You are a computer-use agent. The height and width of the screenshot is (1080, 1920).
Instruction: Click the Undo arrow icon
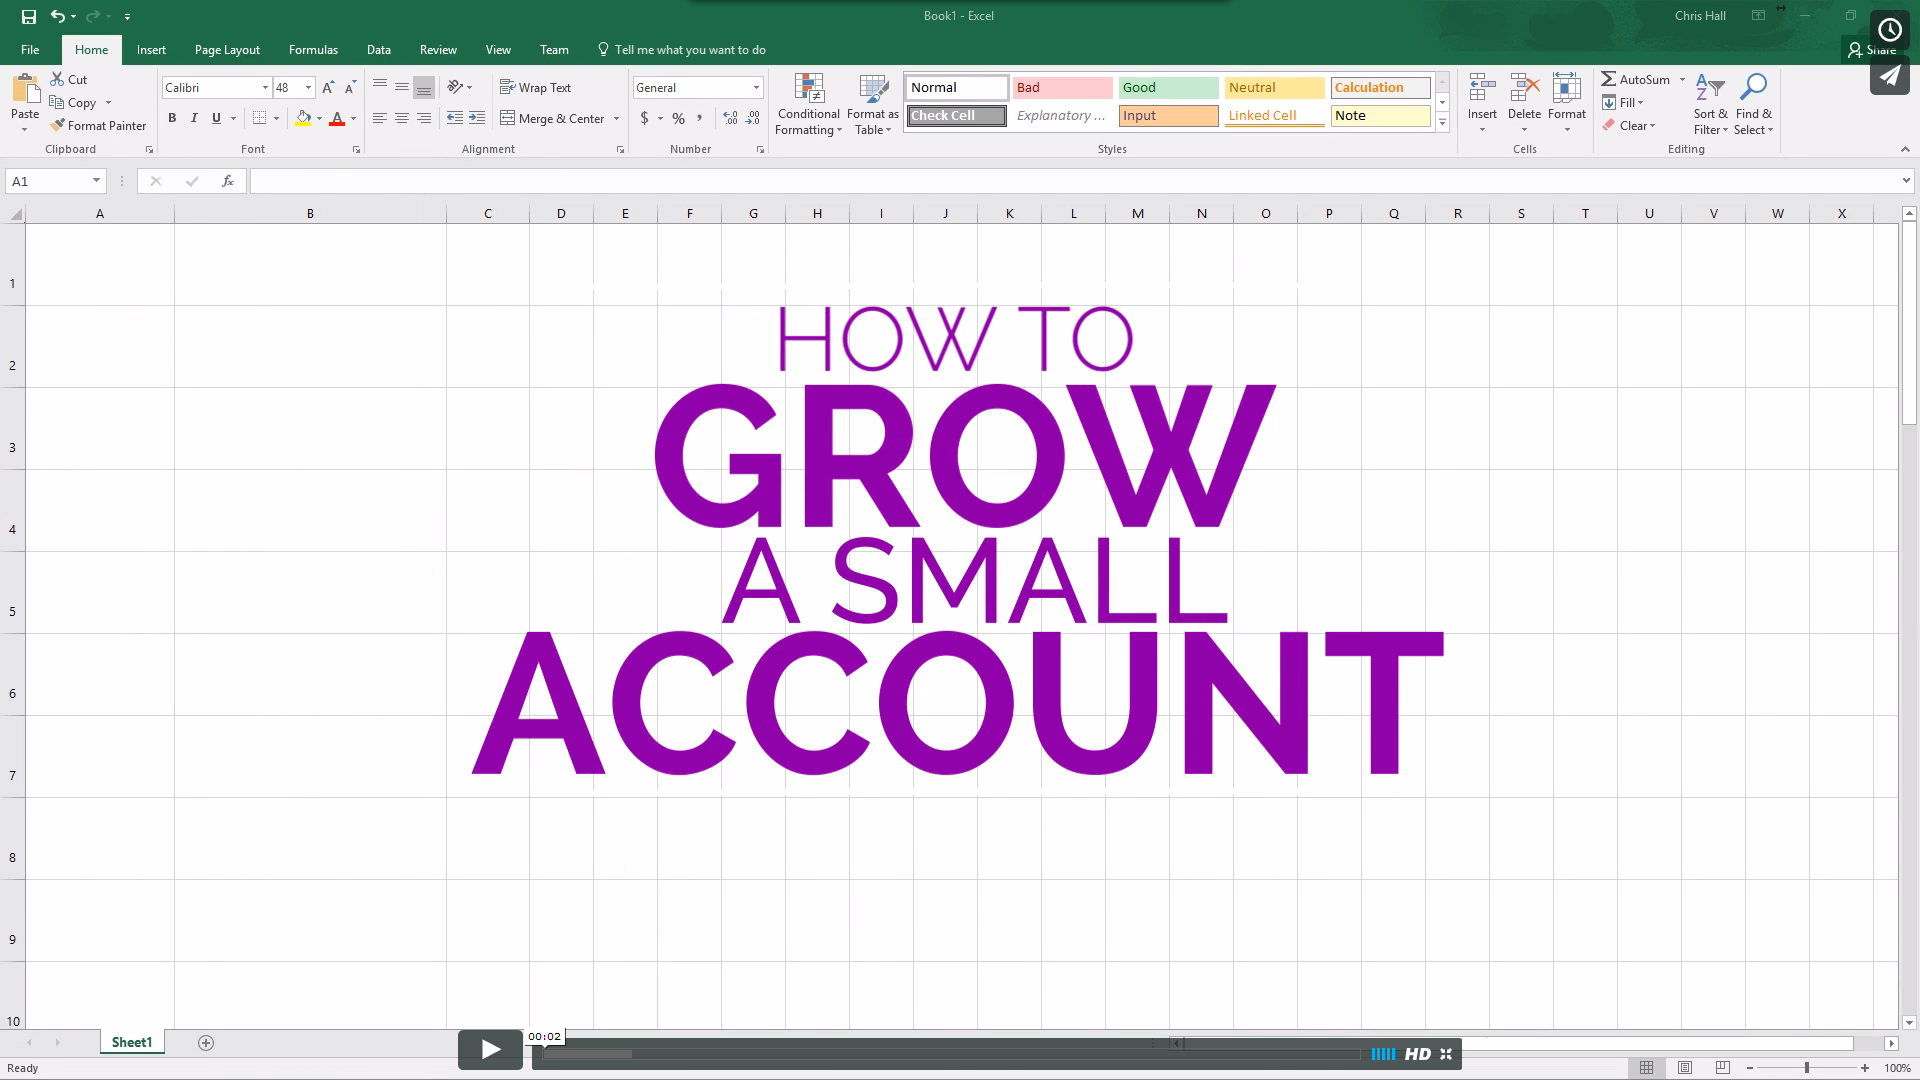click(x=58, y=16)
